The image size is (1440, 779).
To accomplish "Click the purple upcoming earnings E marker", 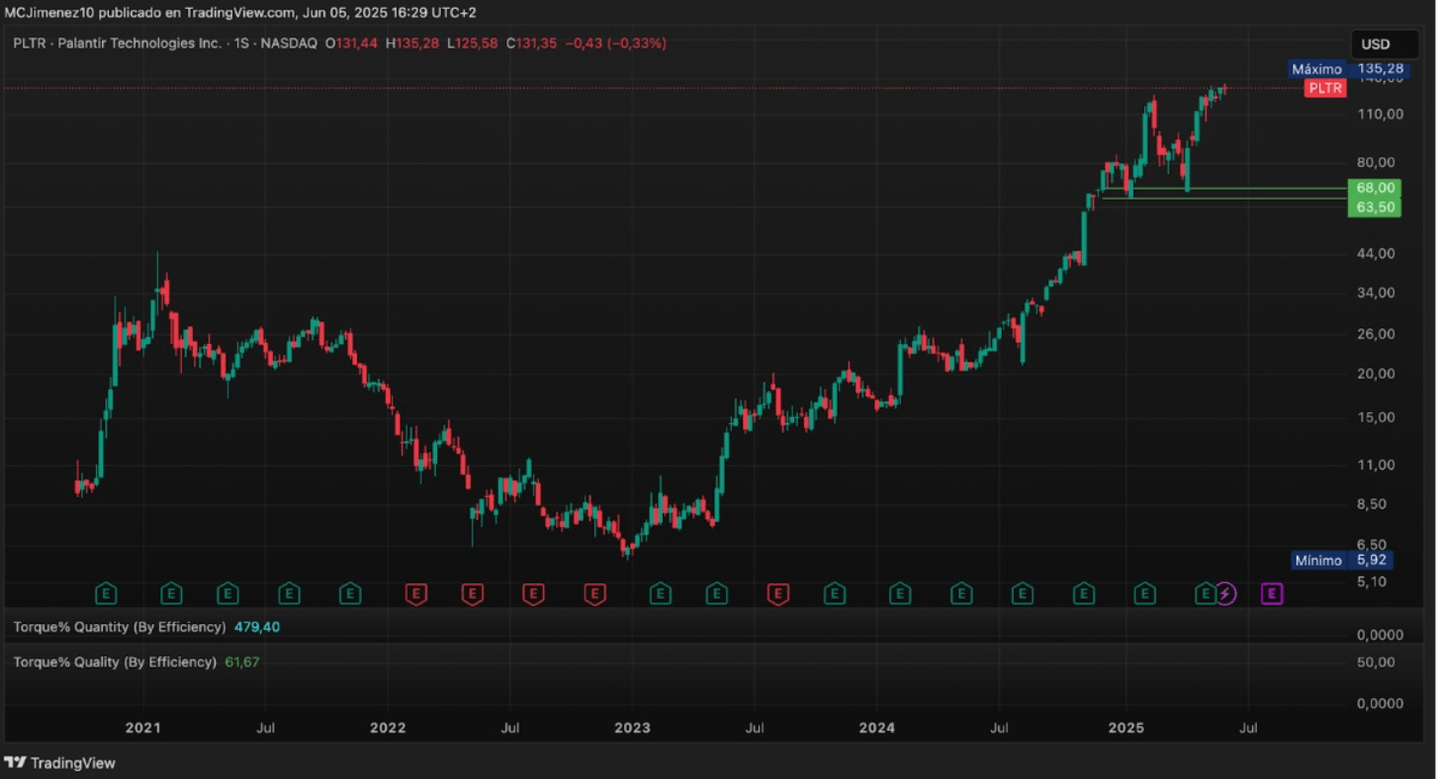I will point(1272,595).
